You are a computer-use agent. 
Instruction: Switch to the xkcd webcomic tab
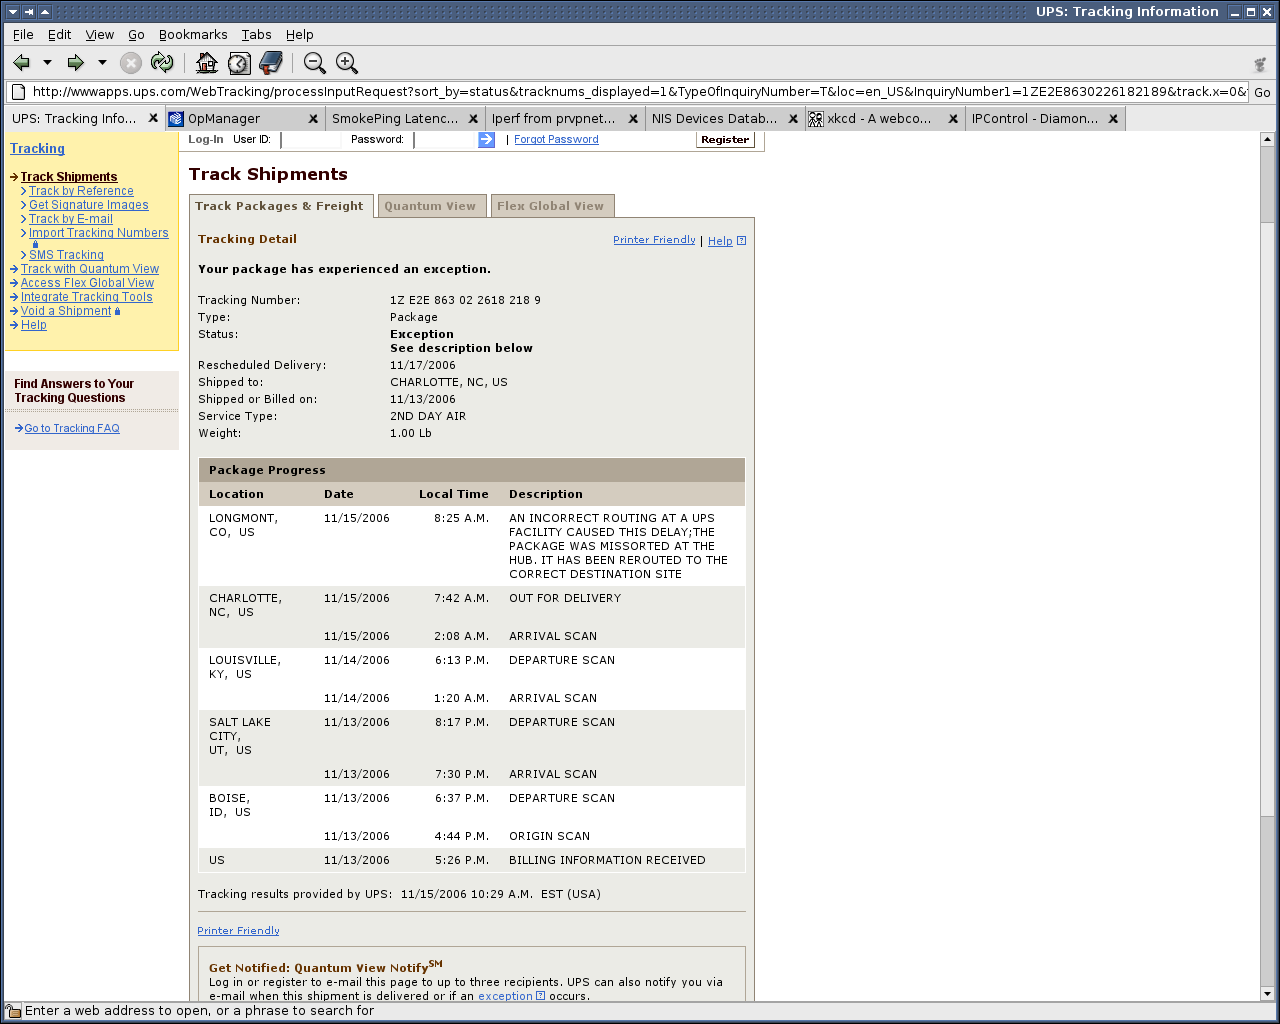(x=885, y=118)
